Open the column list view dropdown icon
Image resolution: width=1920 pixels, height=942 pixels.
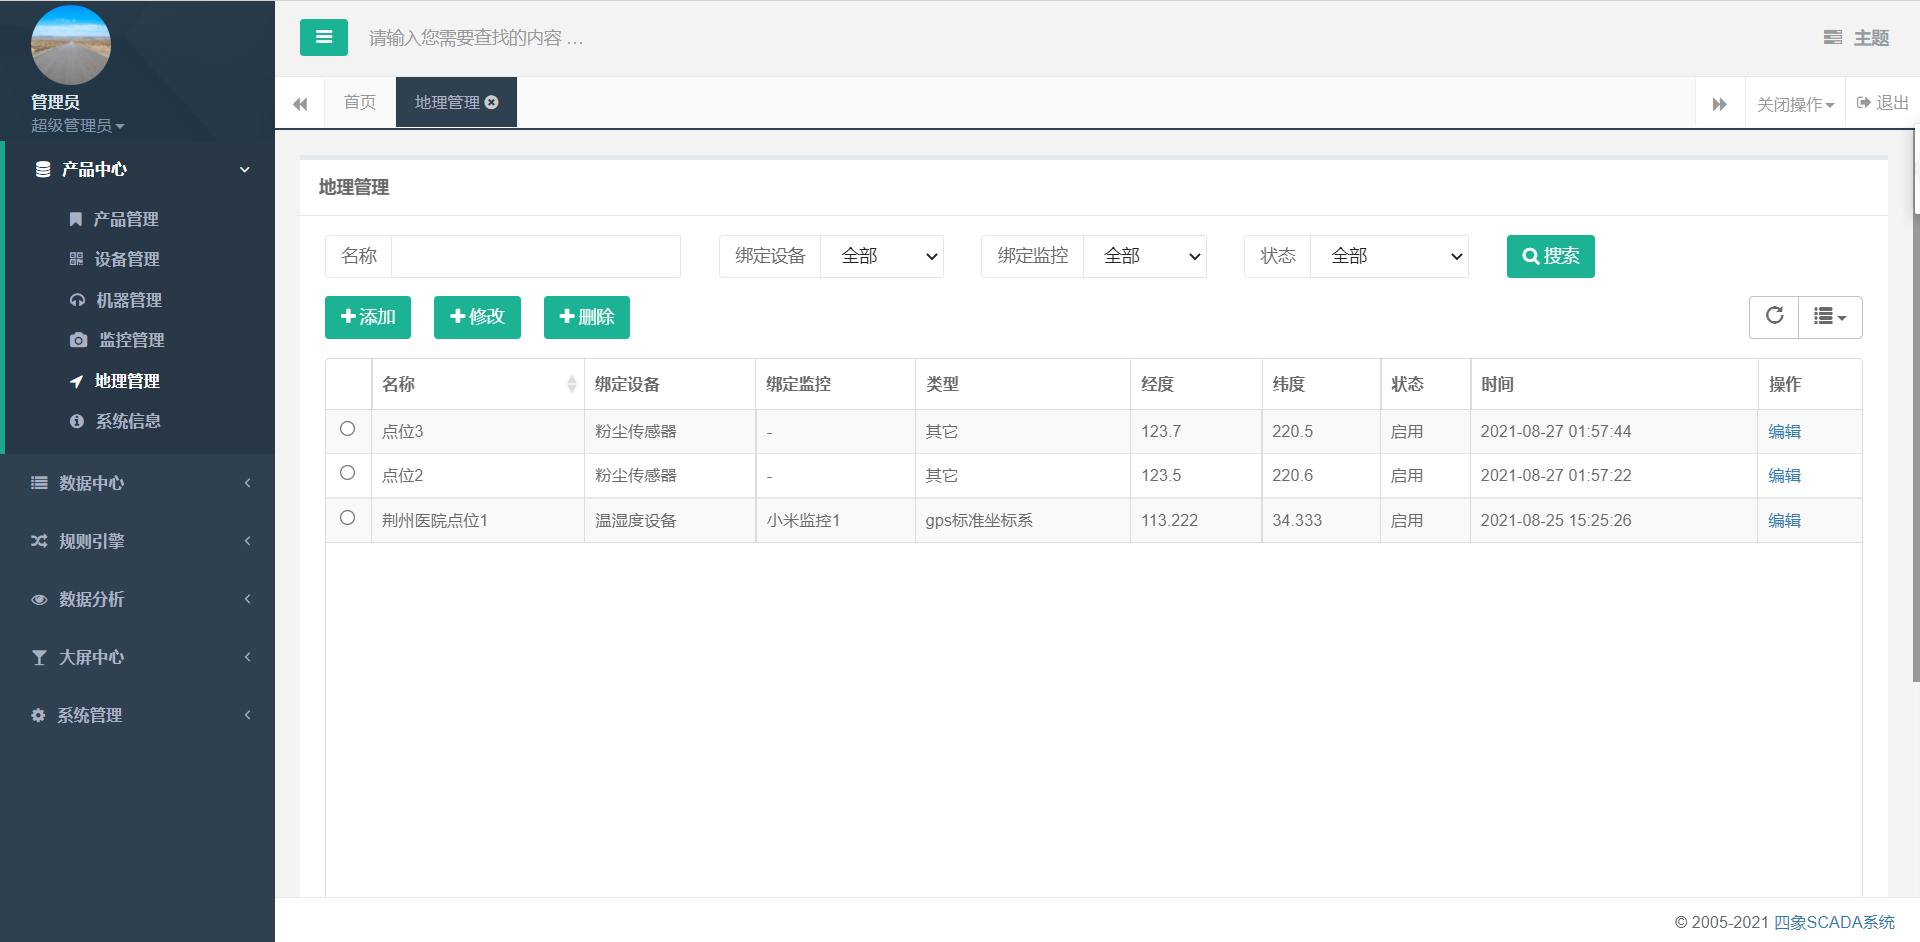(x=1829, y=317)
